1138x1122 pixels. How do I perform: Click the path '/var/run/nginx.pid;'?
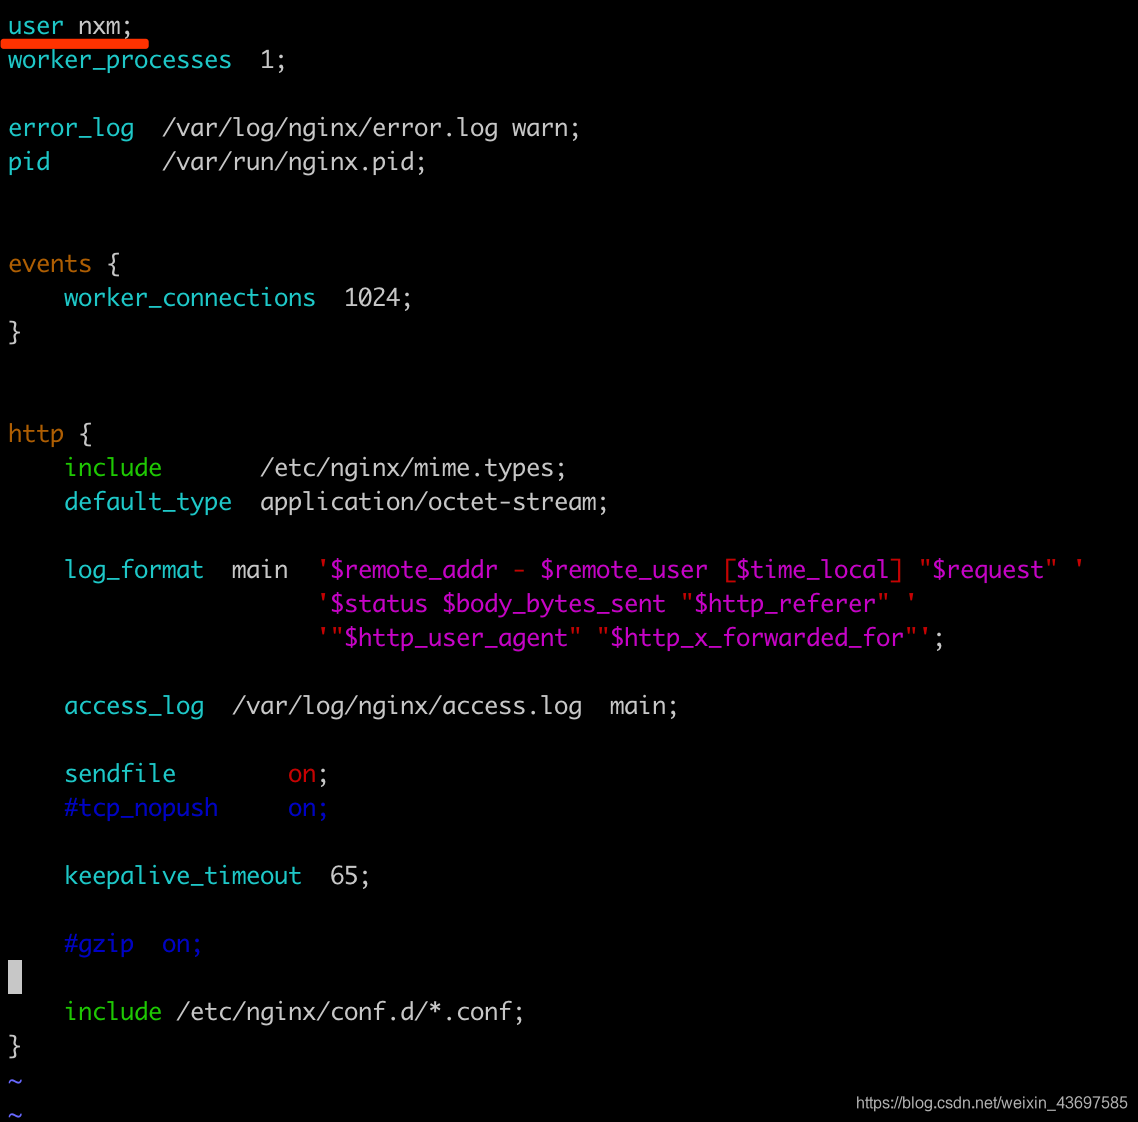point(294,163)
